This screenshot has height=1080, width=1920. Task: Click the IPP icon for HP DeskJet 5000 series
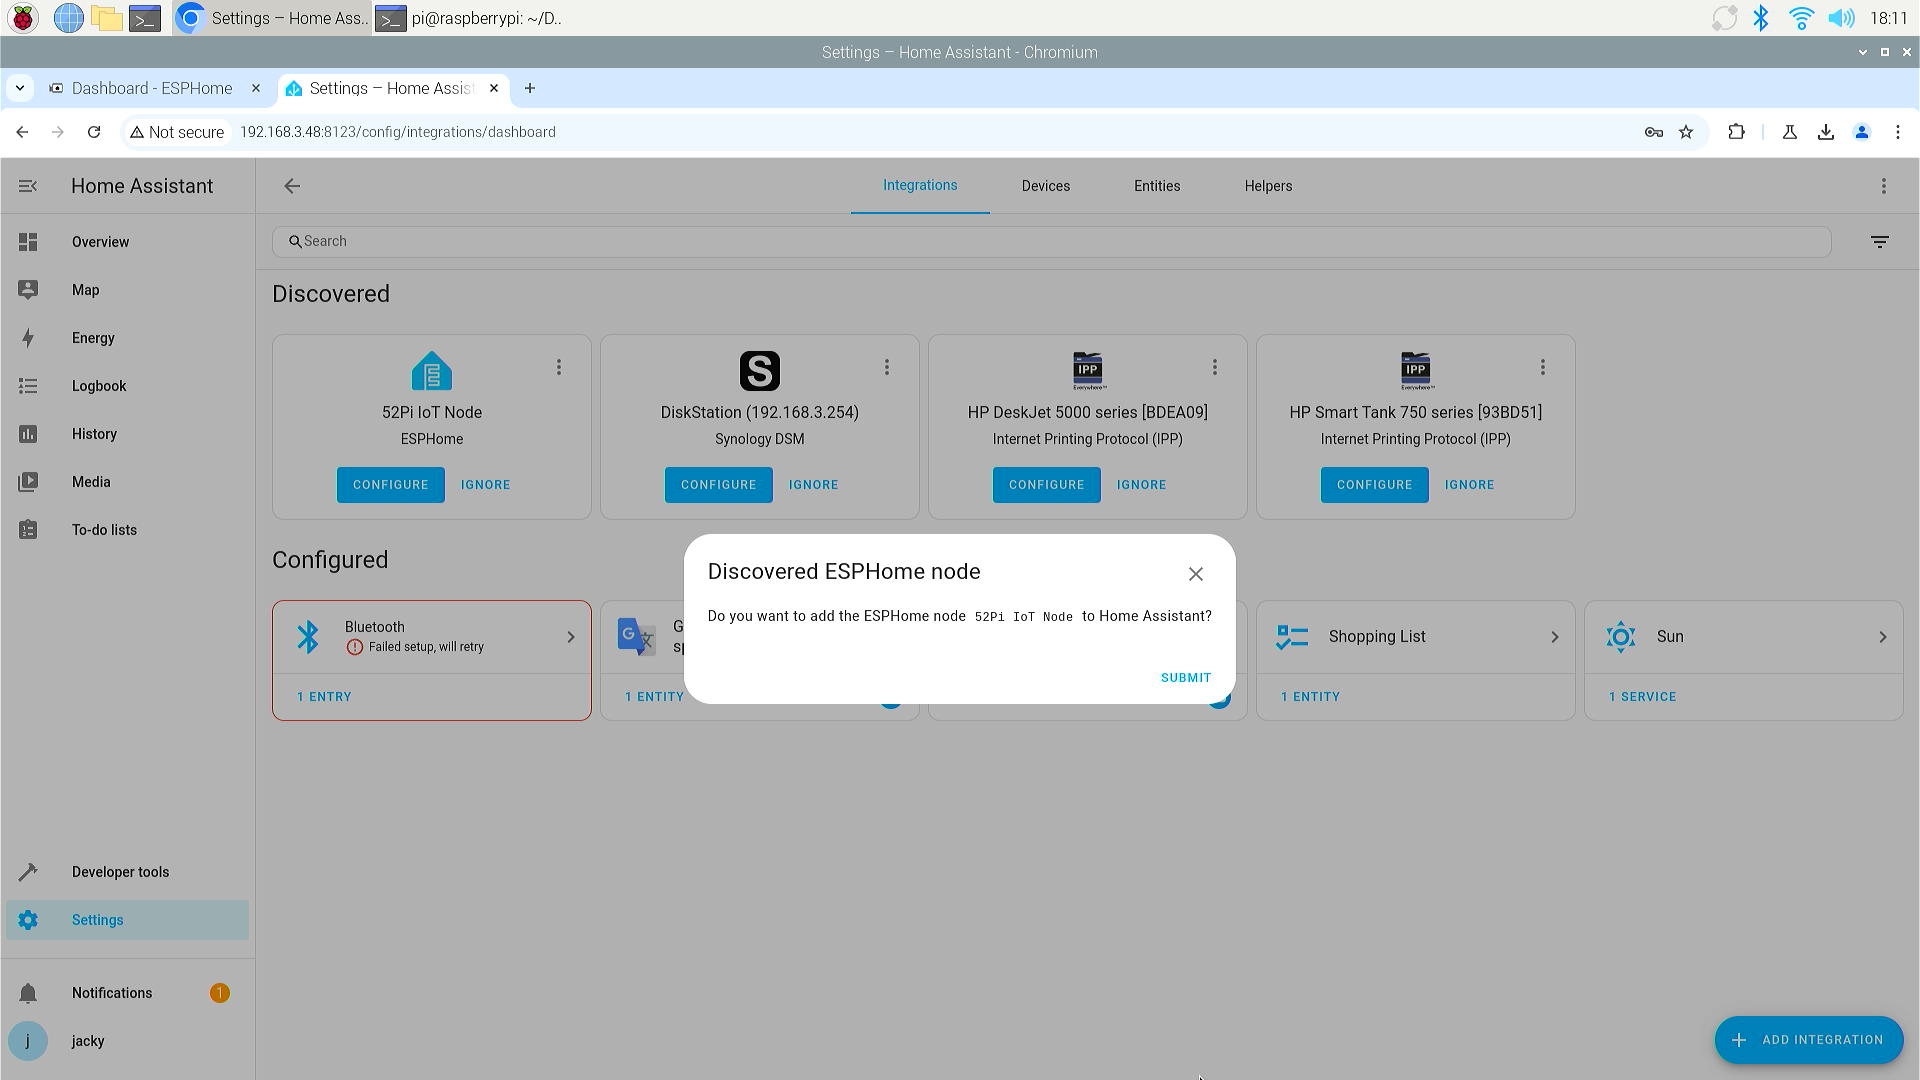(1087, 369)
